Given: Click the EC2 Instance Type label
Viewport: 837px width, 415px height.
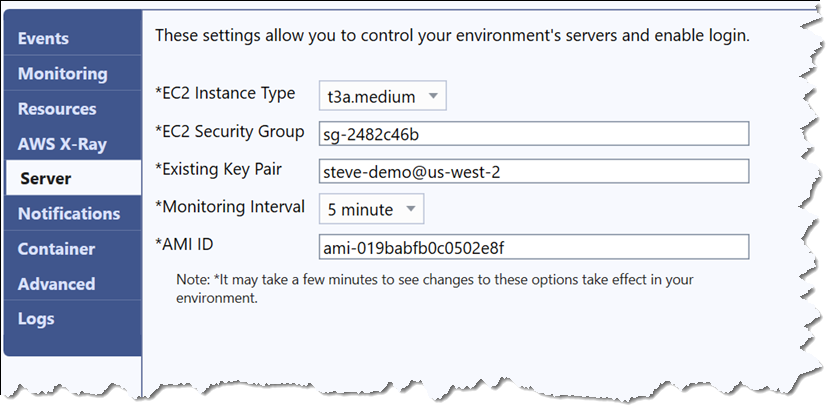Looking at the screenshot, I should pyautogui.click(x=225, y=93).
